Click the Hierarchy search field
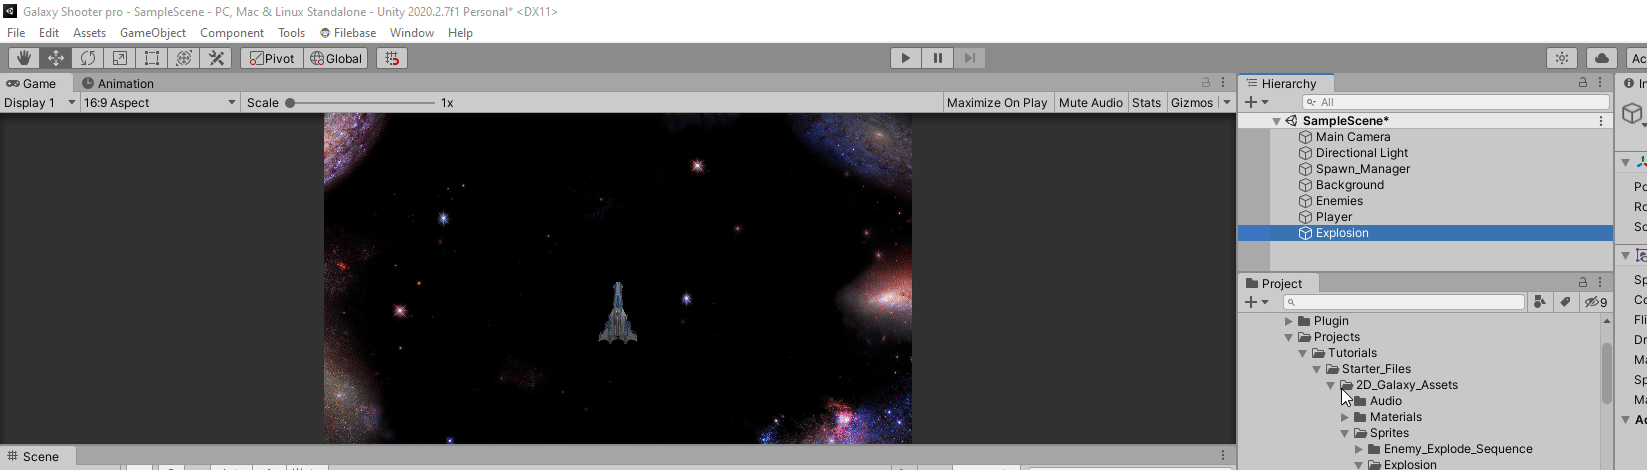The width and height of the screenshot is (1647, 470). pyautogui.click(x=1455, y=102)
